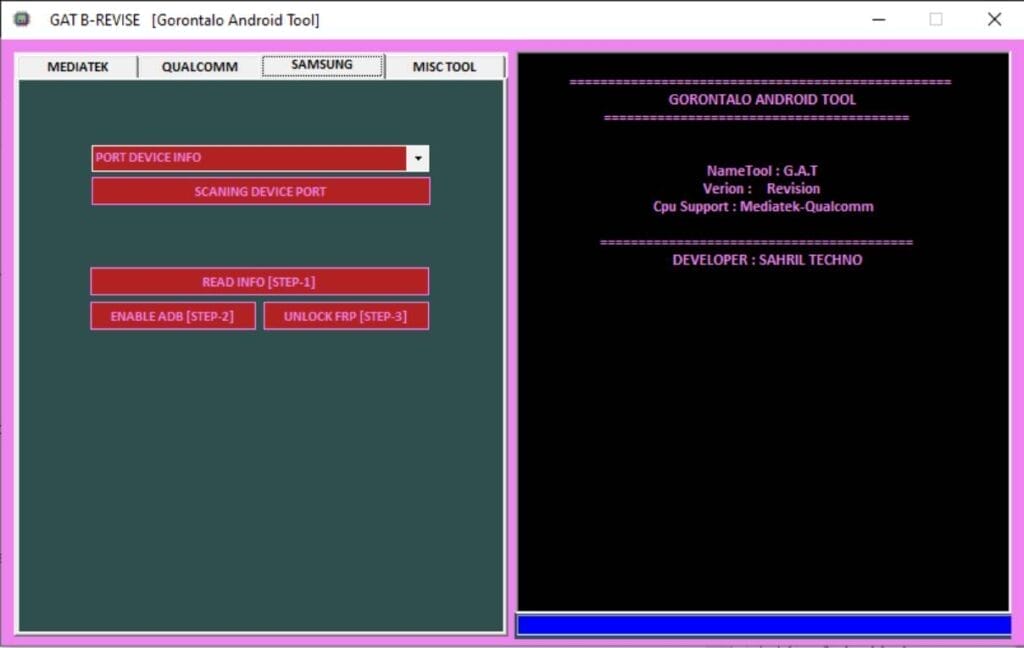Click the GORONTALO ANDROID TOOL header text
The width and height of the screenshot is (1024, 648).
(761, 99)
